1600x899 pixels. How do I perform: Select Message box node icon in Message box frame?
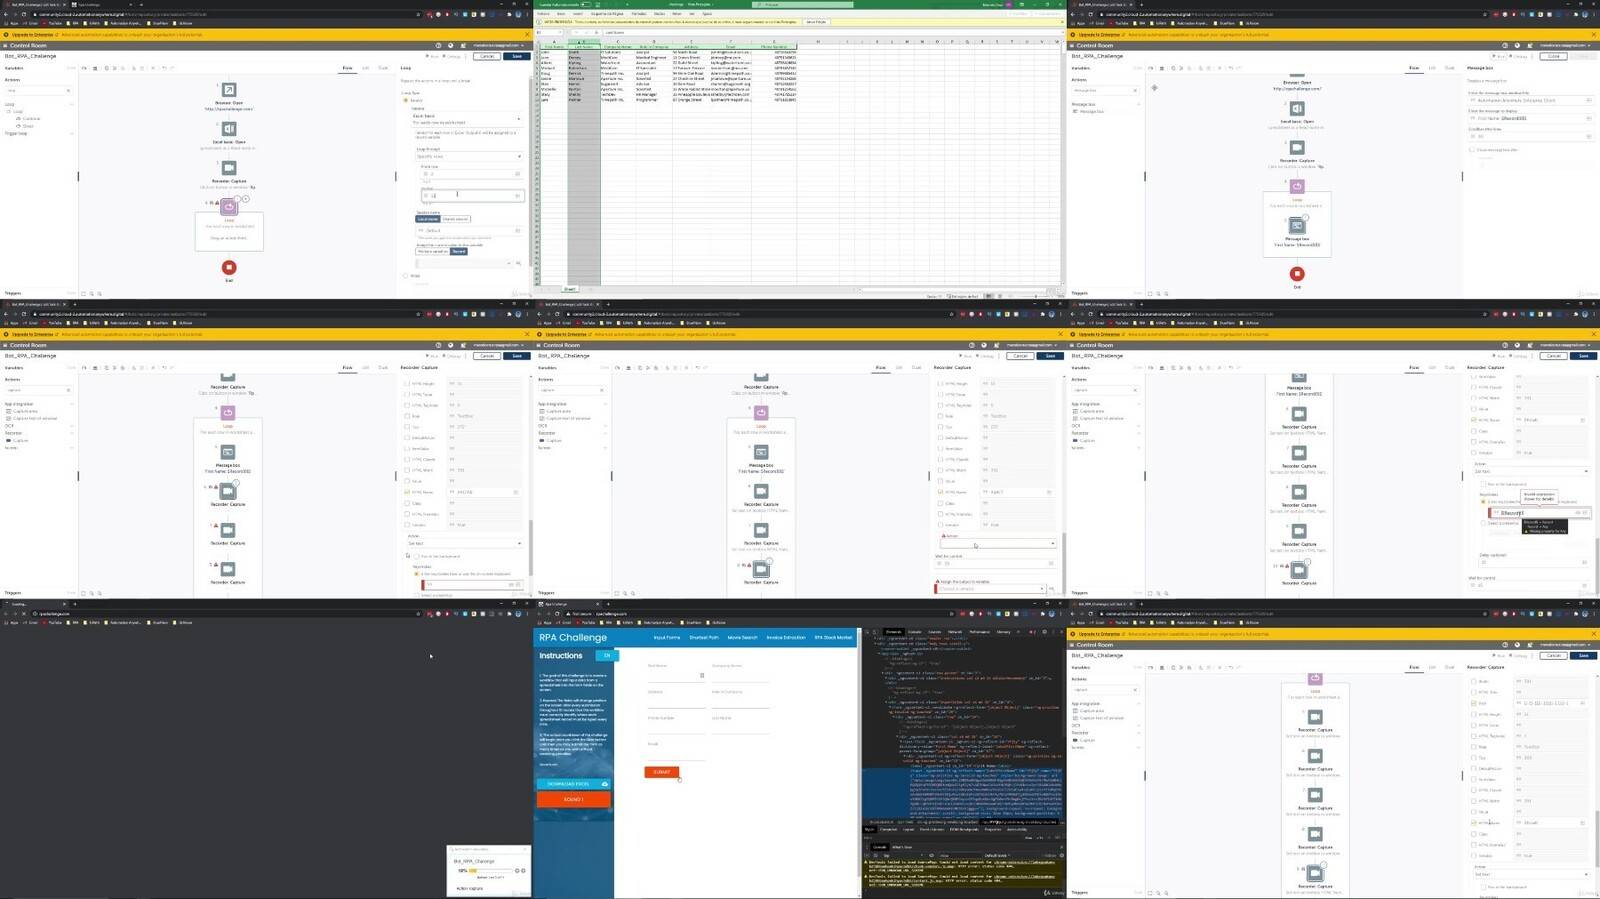(1297, 226)
